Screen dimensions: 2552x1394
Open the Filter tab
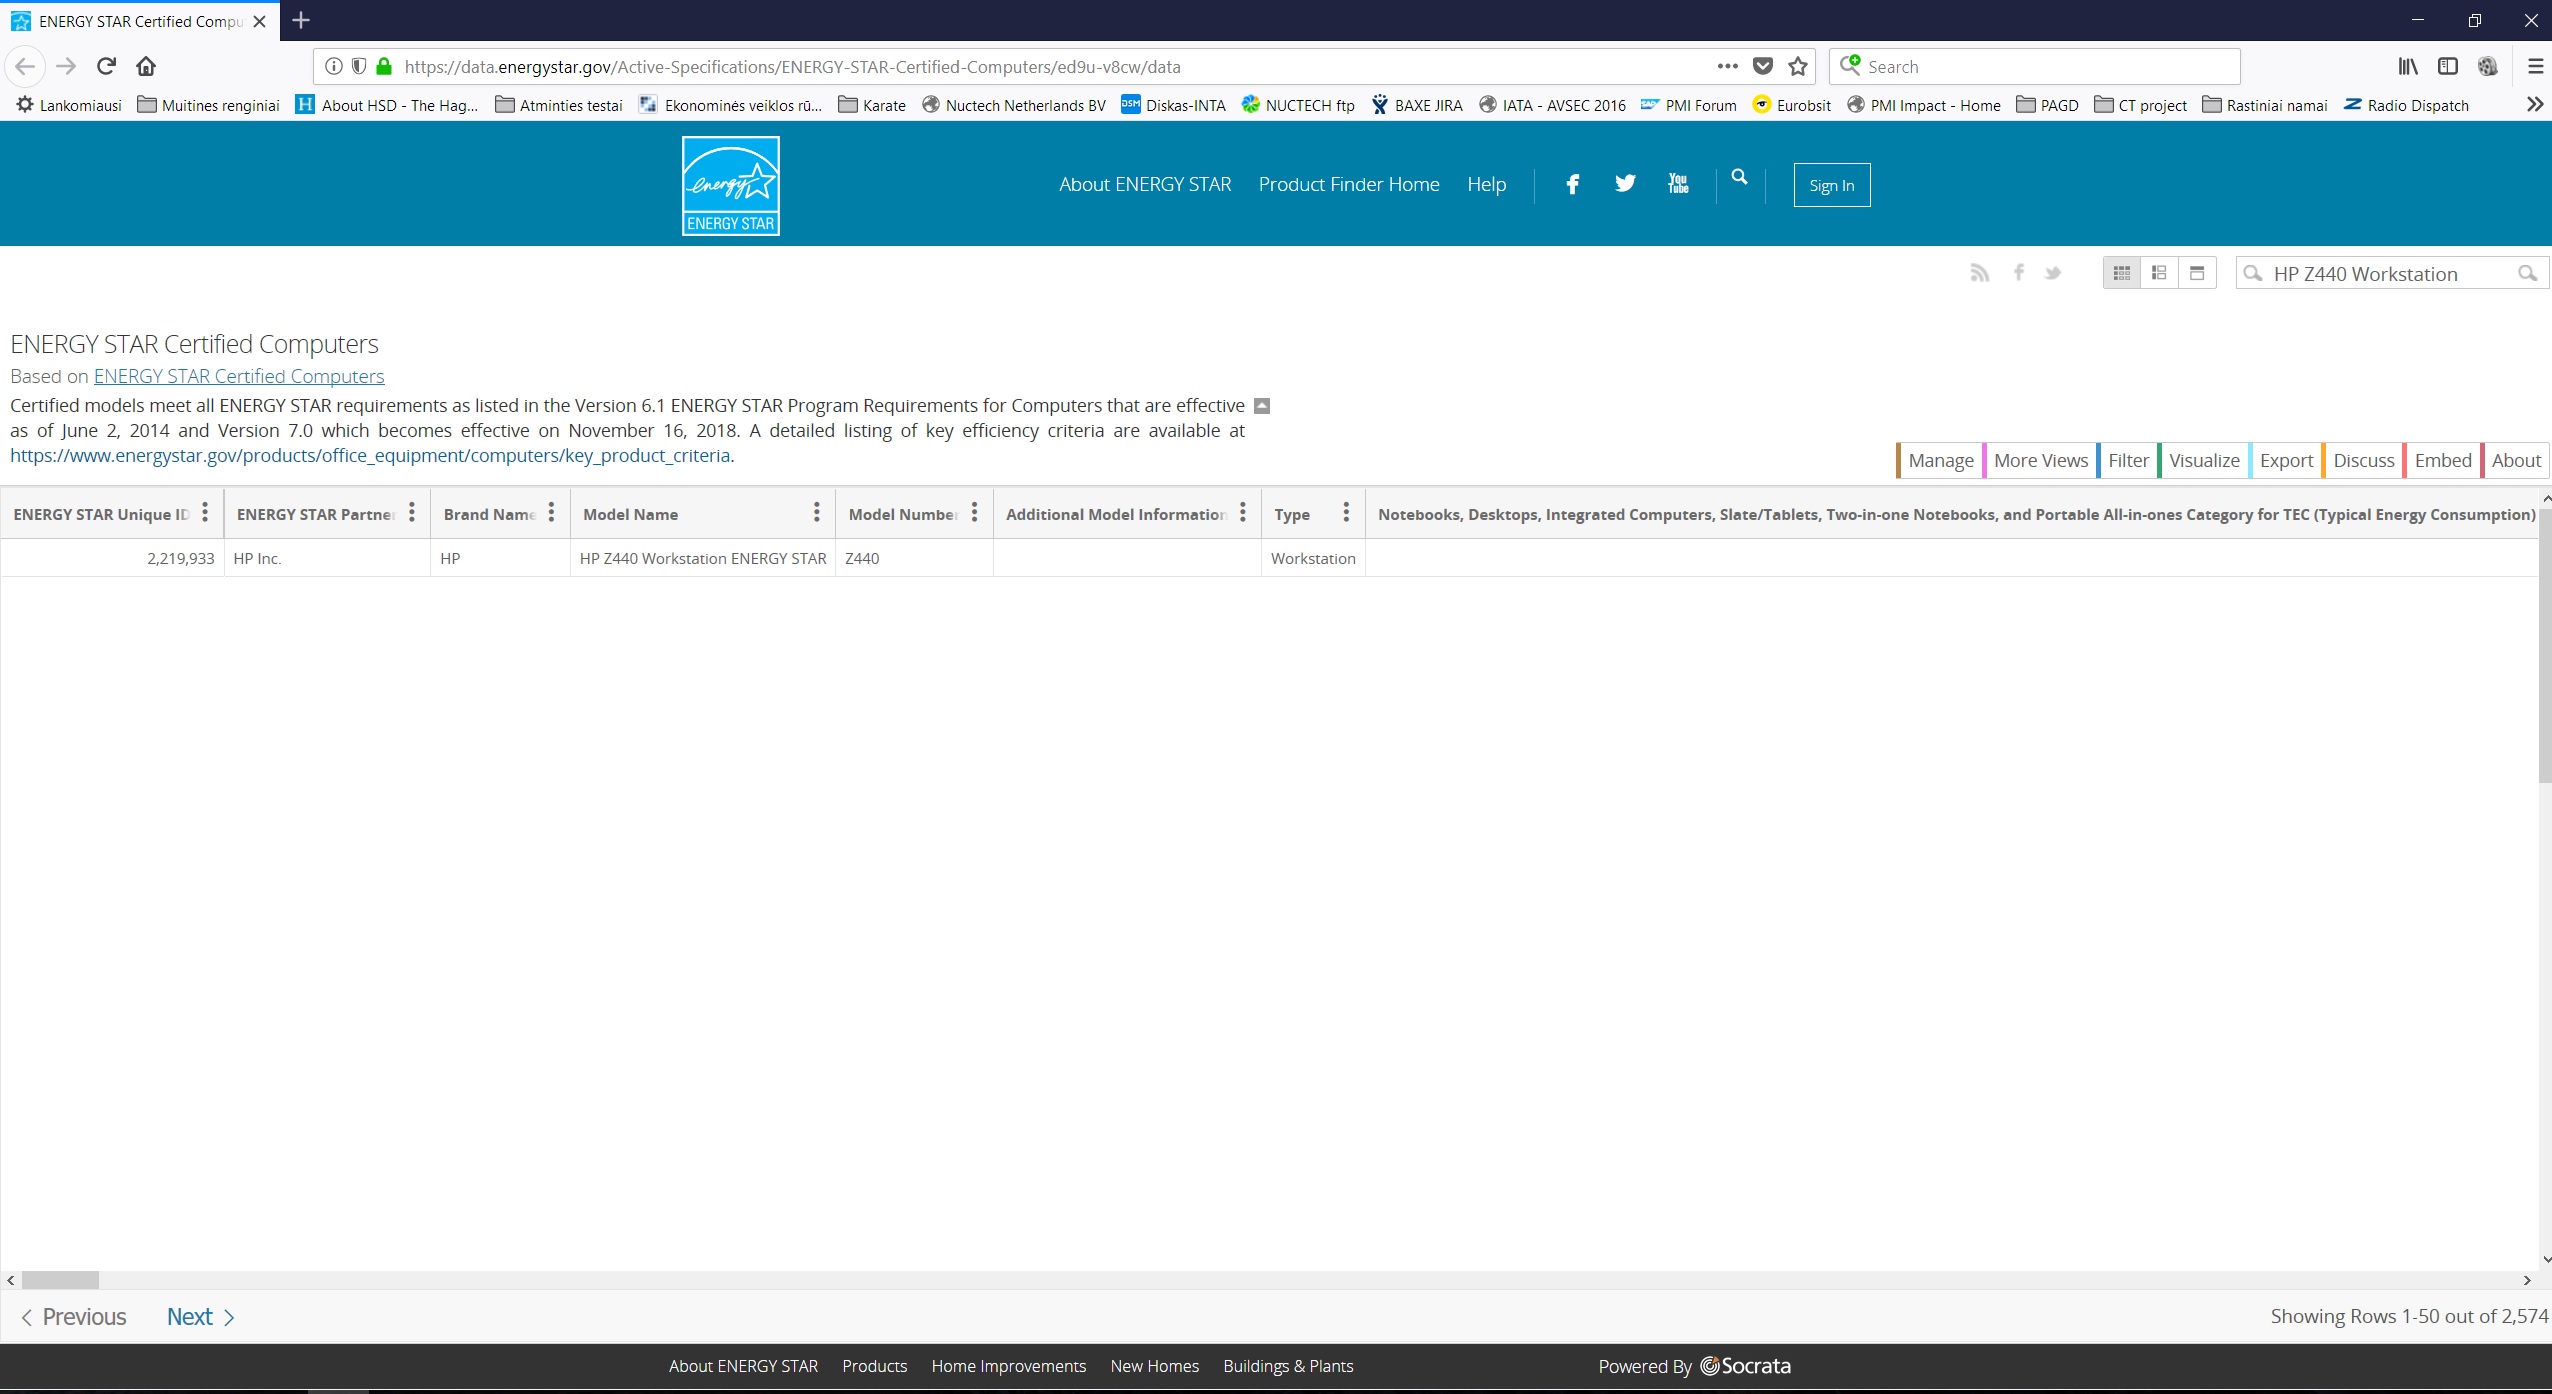pyautogui.click(x=2127, y=460)
